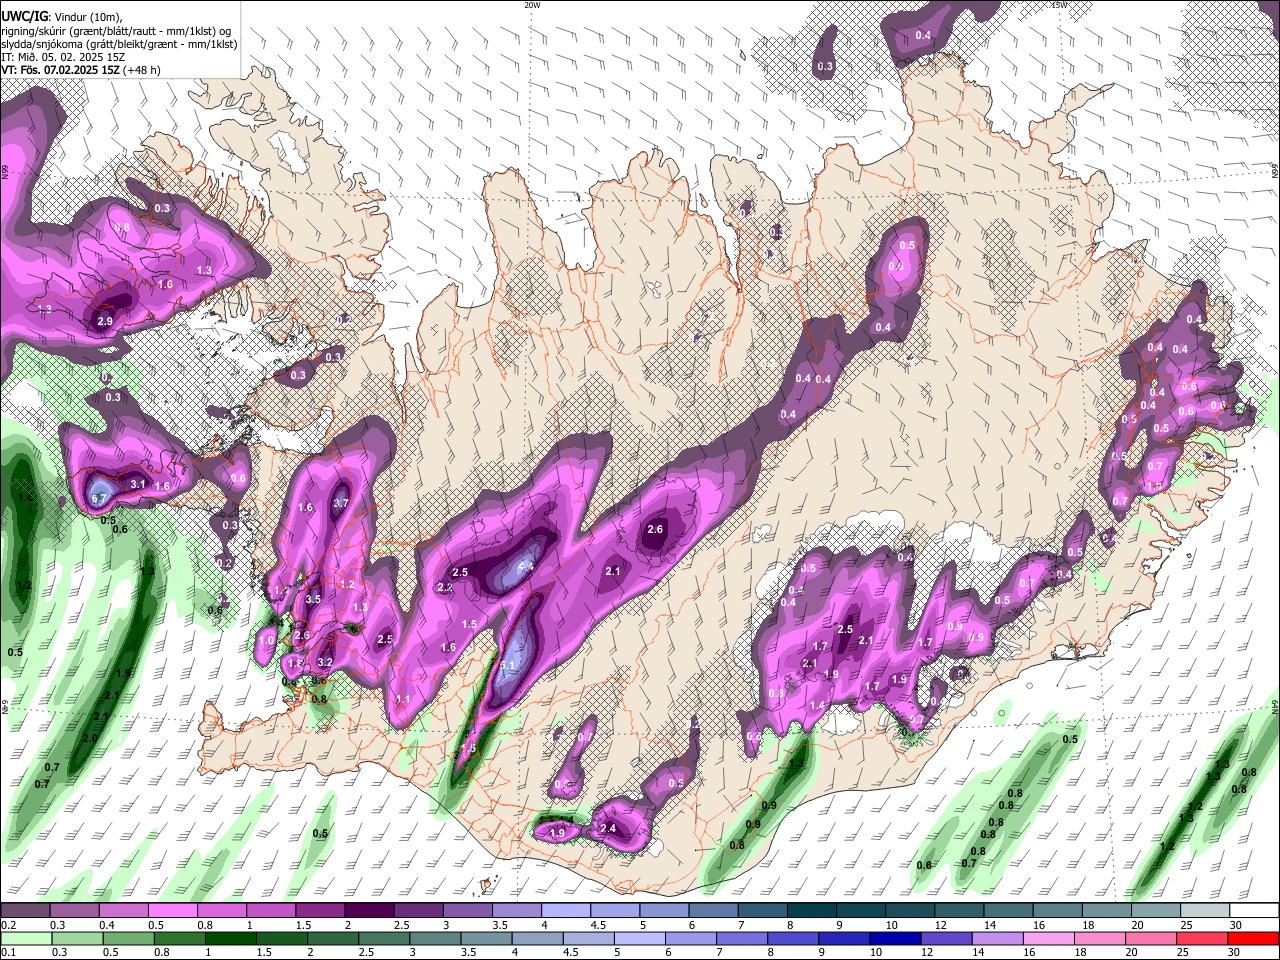Click the 'slydda/snjókoma (grátt/bleikt/grænt' description line
Image resolution: width=1280 pixels, height=960 pixels.
point(119,44)
